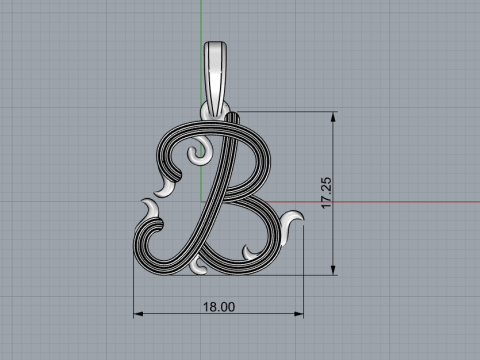Select the 17.25 height dimension text

coord(327,193)
